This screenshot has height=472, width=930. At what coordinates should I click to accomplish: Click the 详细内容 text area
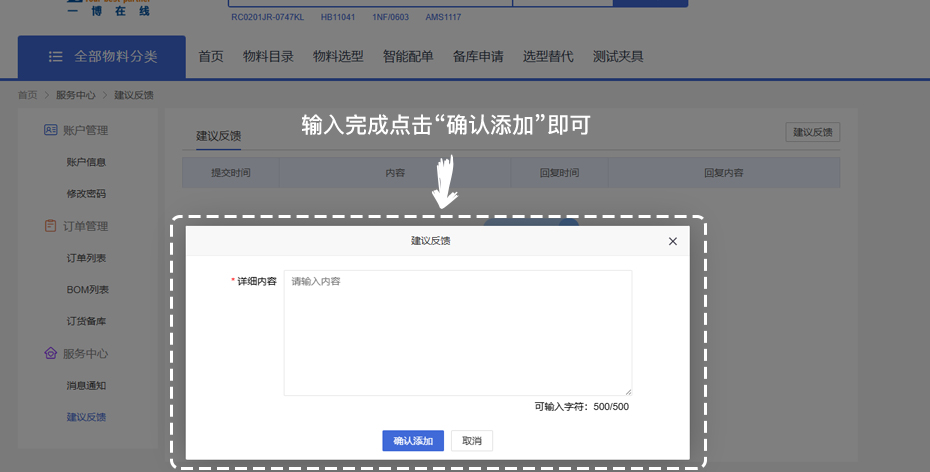coord(457,333)
